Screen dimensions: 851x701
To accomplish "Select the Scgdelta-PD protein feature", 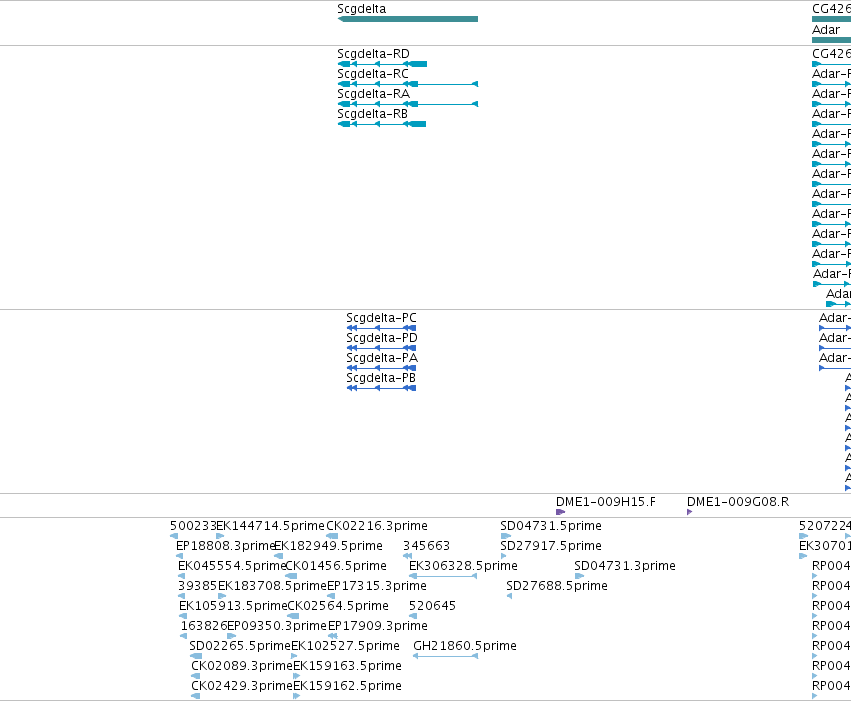I will 382,348.
